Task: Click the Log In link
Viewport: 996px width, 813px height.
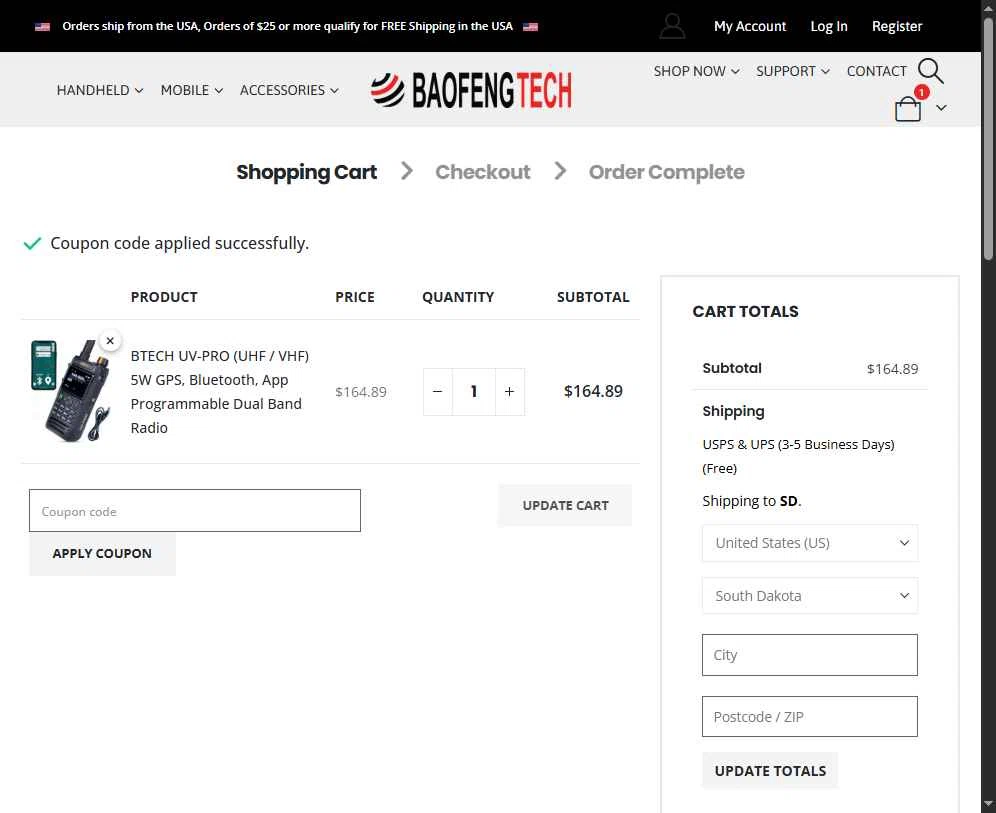Action: click(x=828, y=26)
